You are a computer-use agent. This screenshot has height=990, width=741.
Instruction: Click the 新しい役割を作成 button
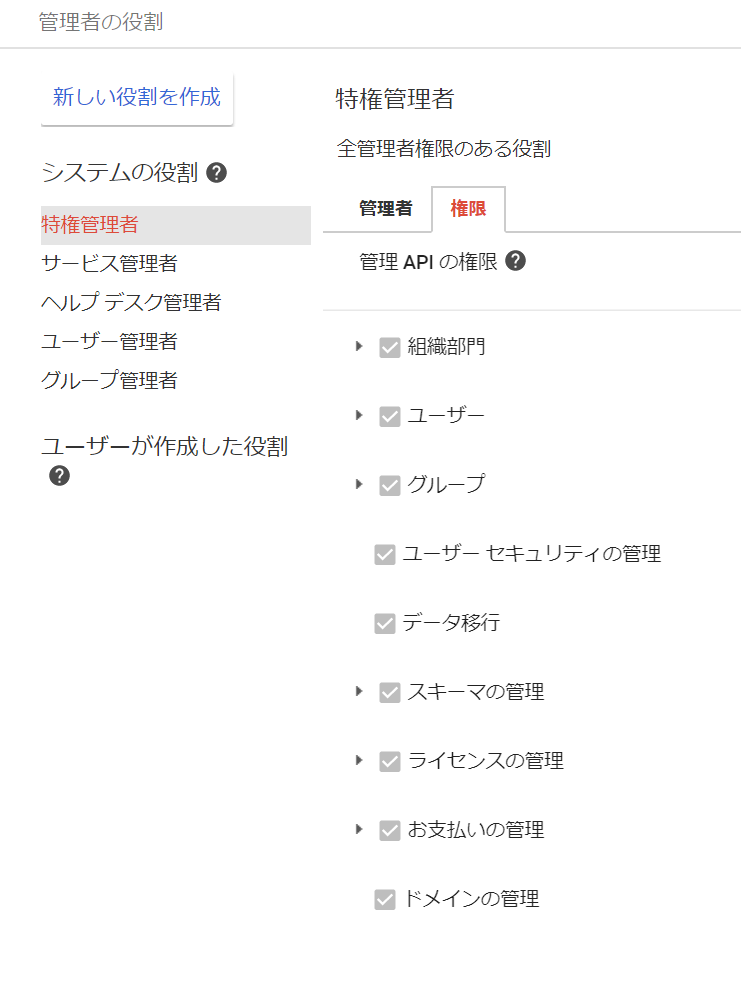[137, 98]
